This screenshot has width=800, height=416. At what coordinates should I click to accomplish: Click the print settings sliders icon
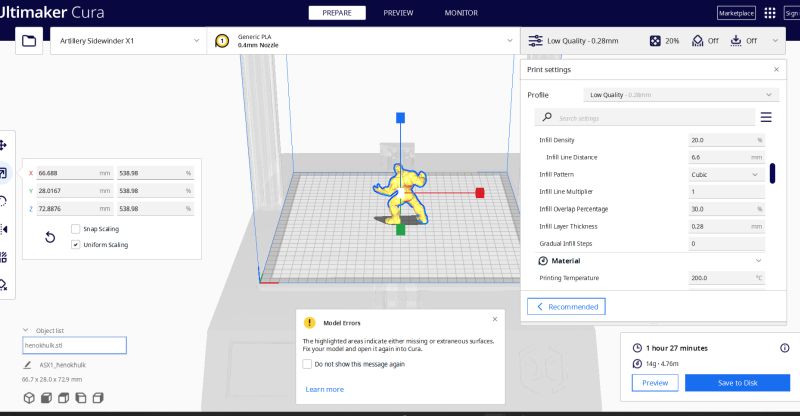[x=535, y=41]
